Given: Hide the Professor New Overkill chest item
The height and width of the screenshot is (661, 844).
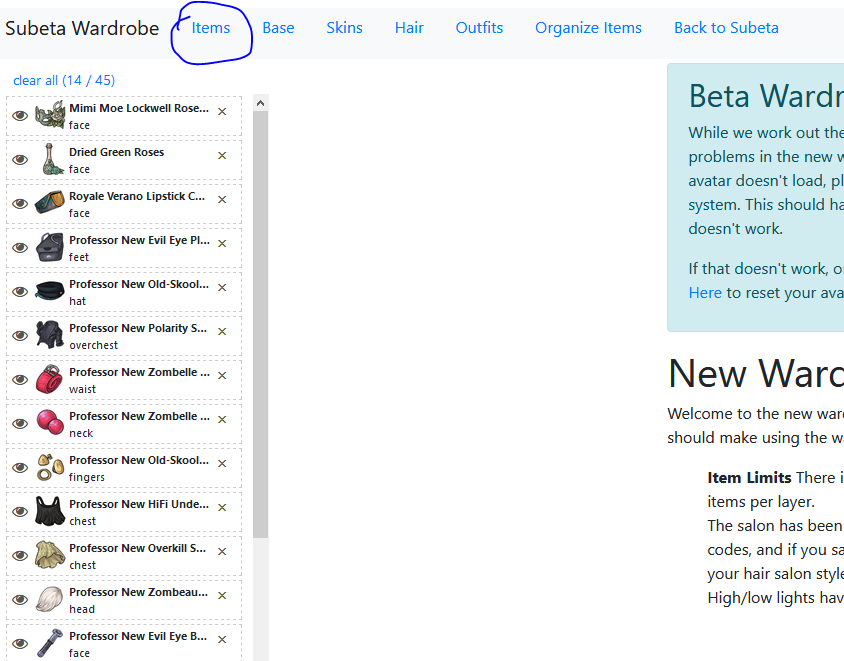Looking at the screenshot, I should click(x=20, y=555).
